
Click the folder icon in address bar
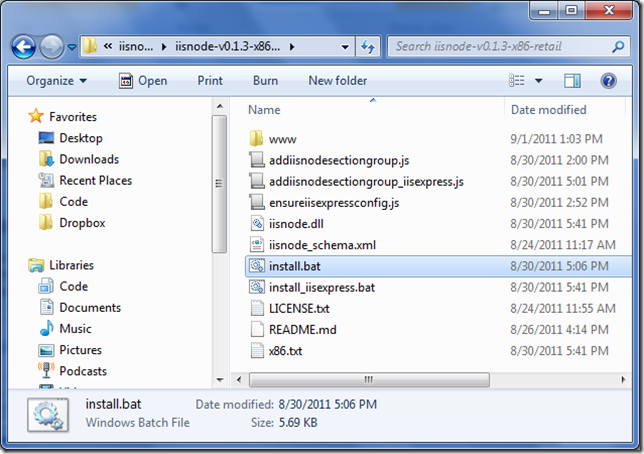point(90,46)
